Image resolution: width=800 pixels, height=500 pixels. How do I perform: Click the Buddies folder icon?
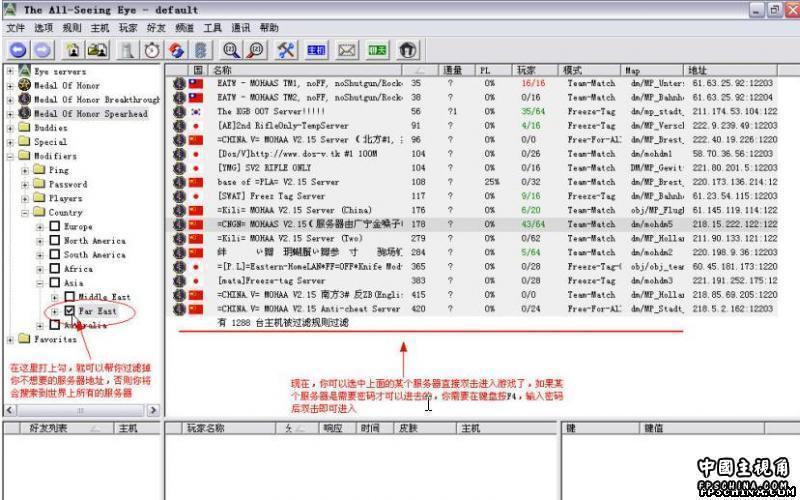tap(24, 127)
